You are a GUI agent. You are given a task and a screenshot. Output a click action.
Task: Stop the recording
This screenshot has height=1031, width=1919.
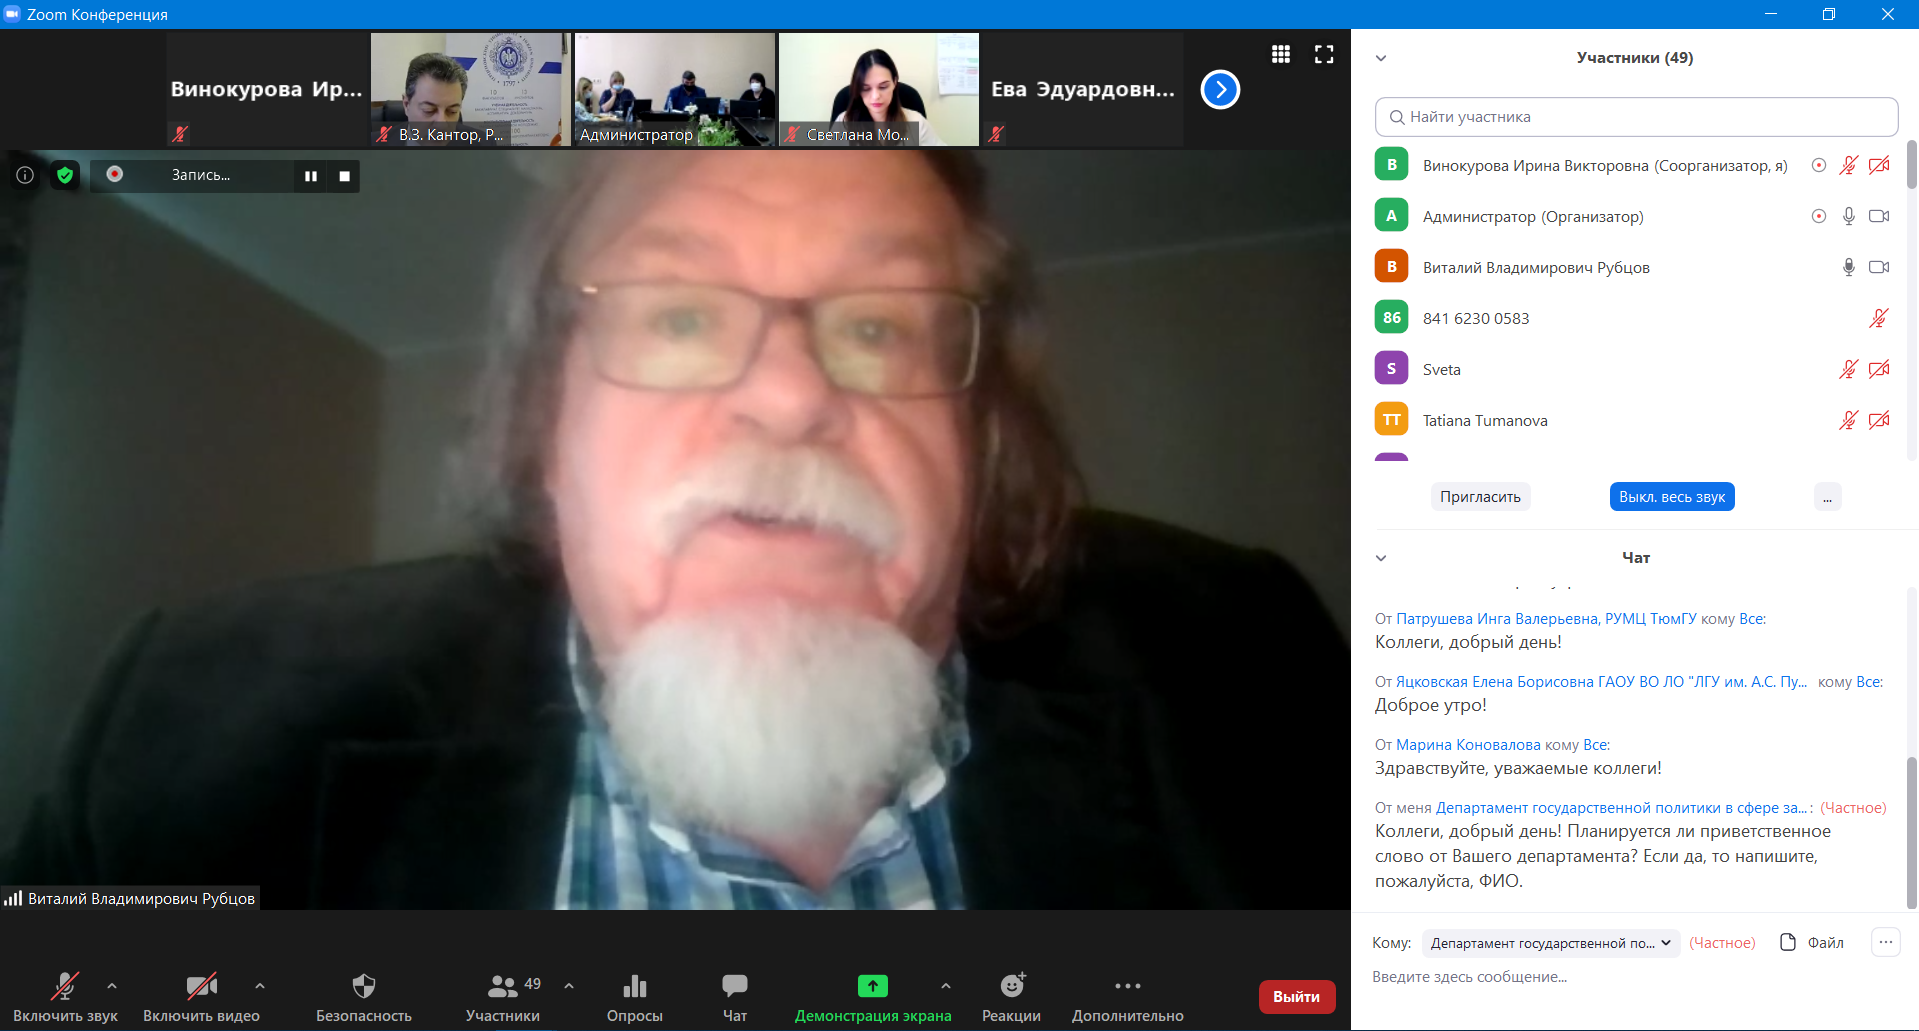(x=345, y=176)
